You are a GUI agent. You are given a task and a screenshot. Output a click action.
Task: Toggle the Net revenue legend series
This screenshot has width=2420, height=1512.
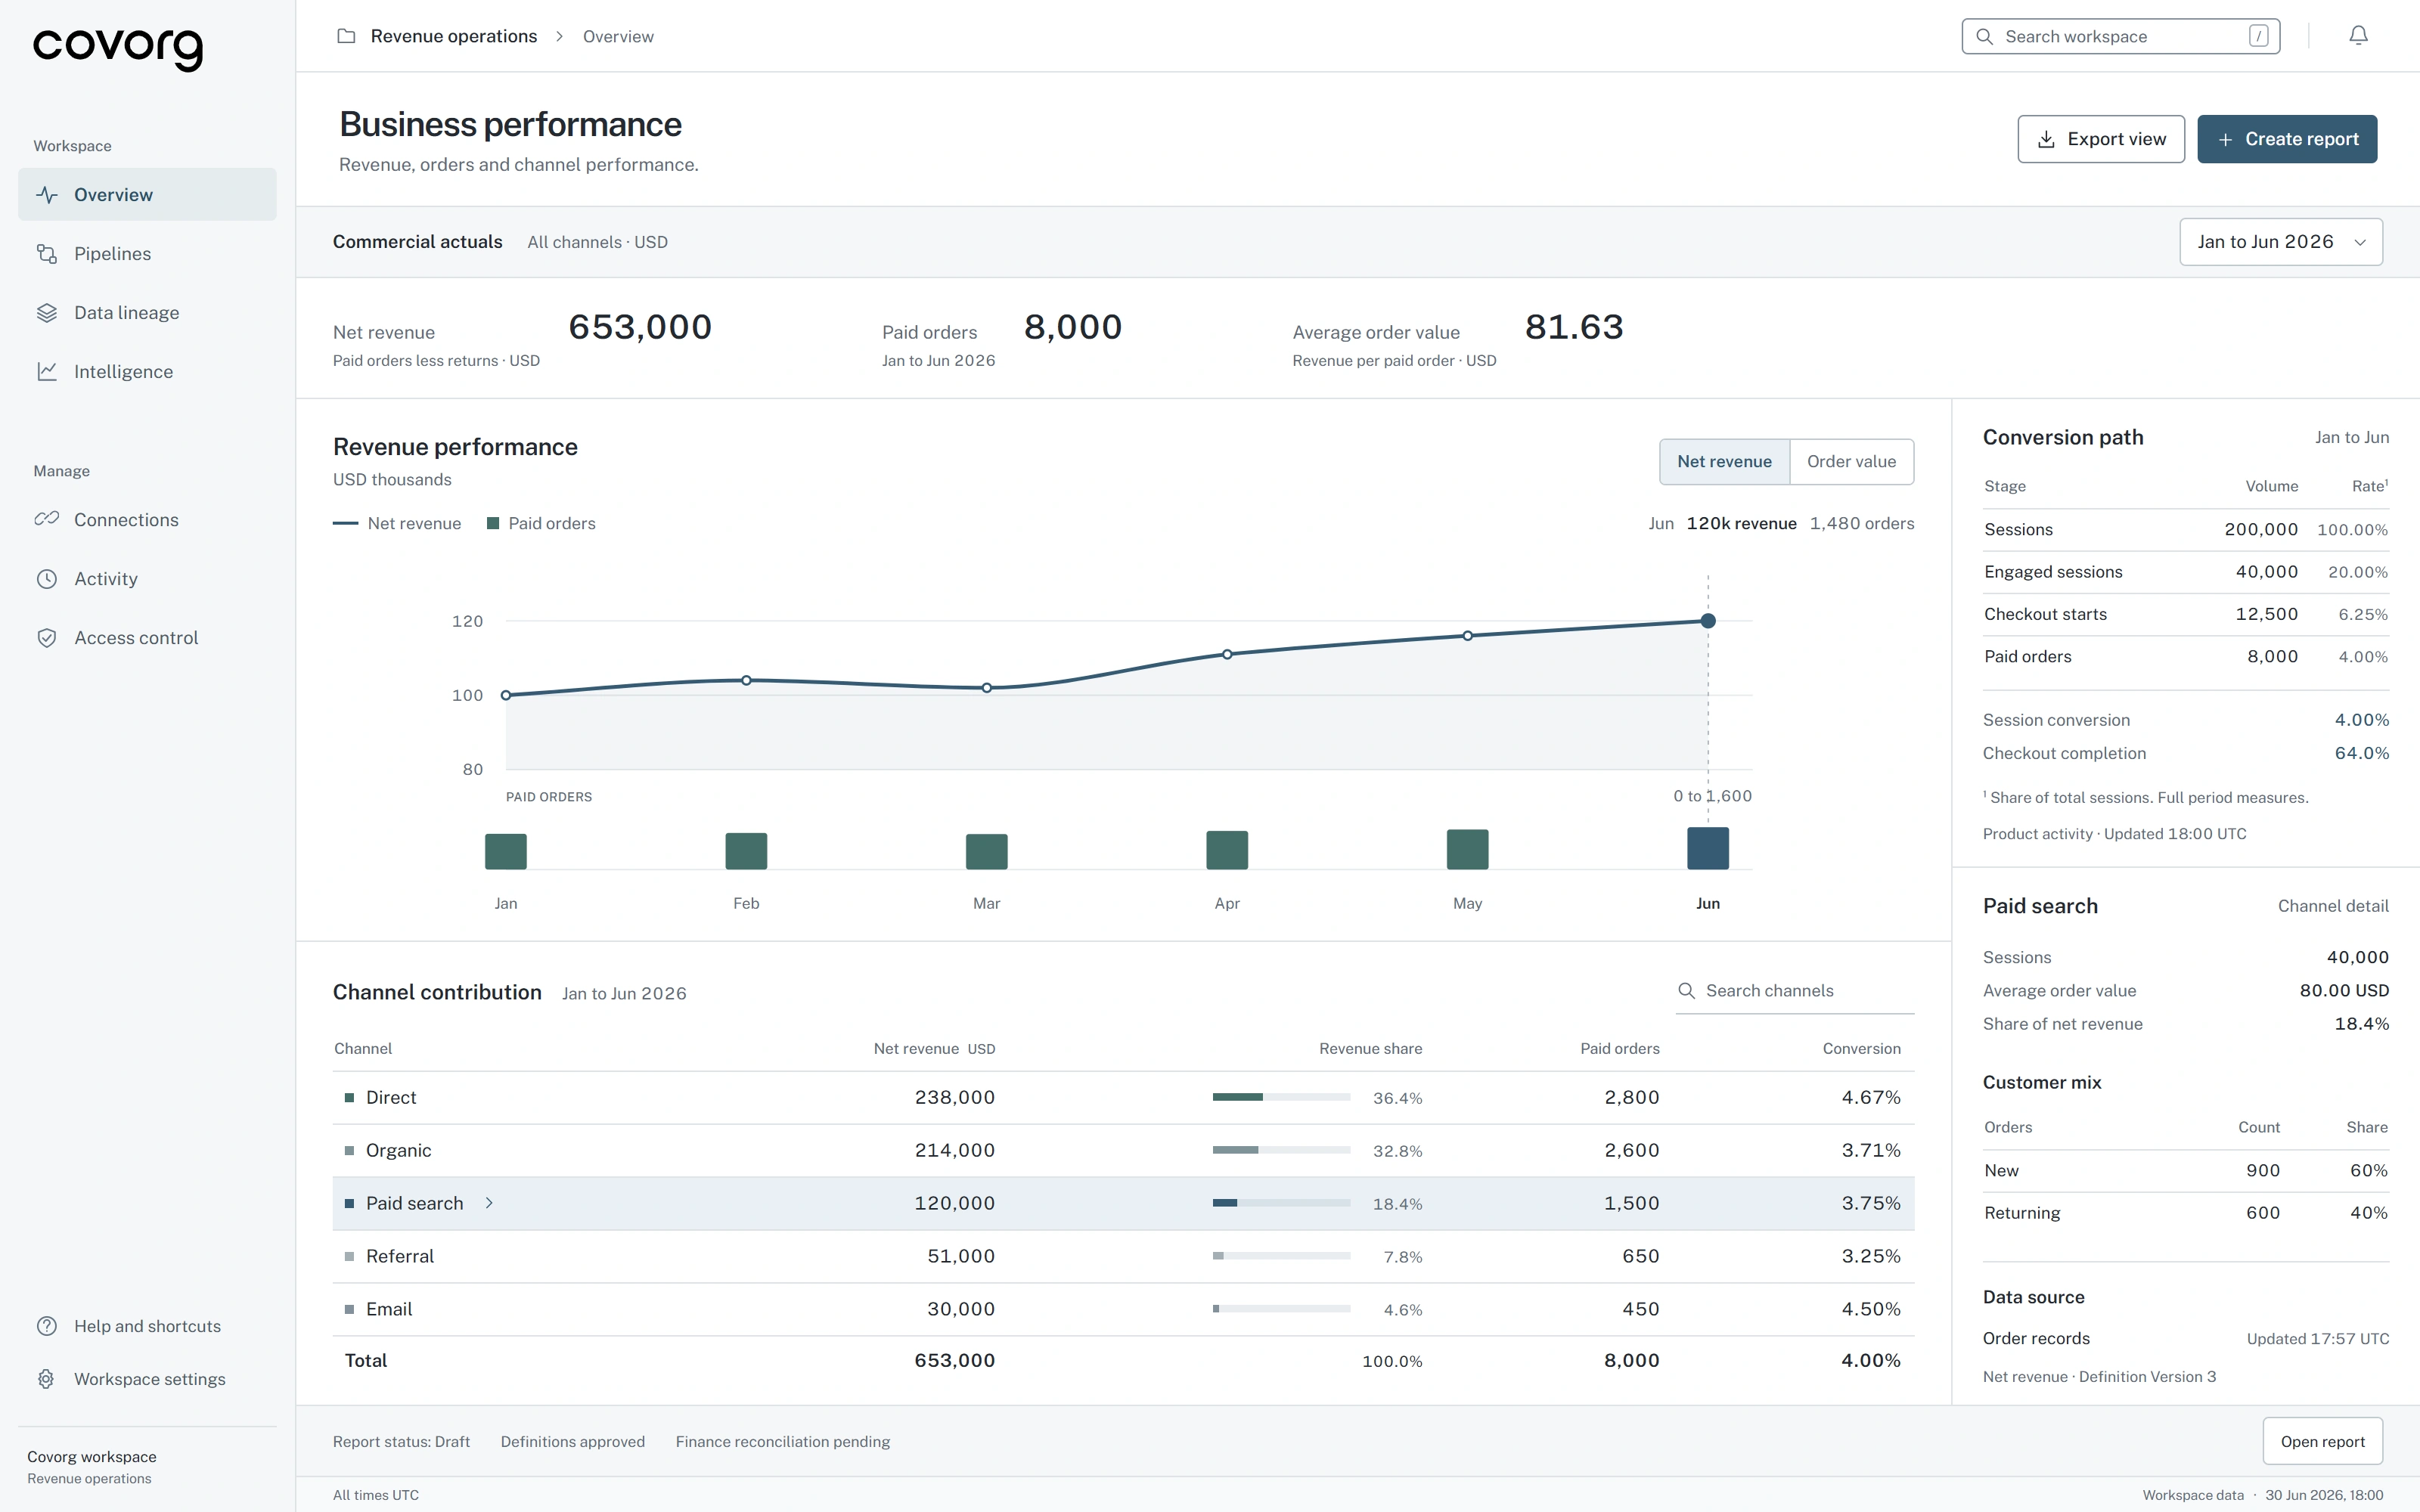tap(397, 523)
